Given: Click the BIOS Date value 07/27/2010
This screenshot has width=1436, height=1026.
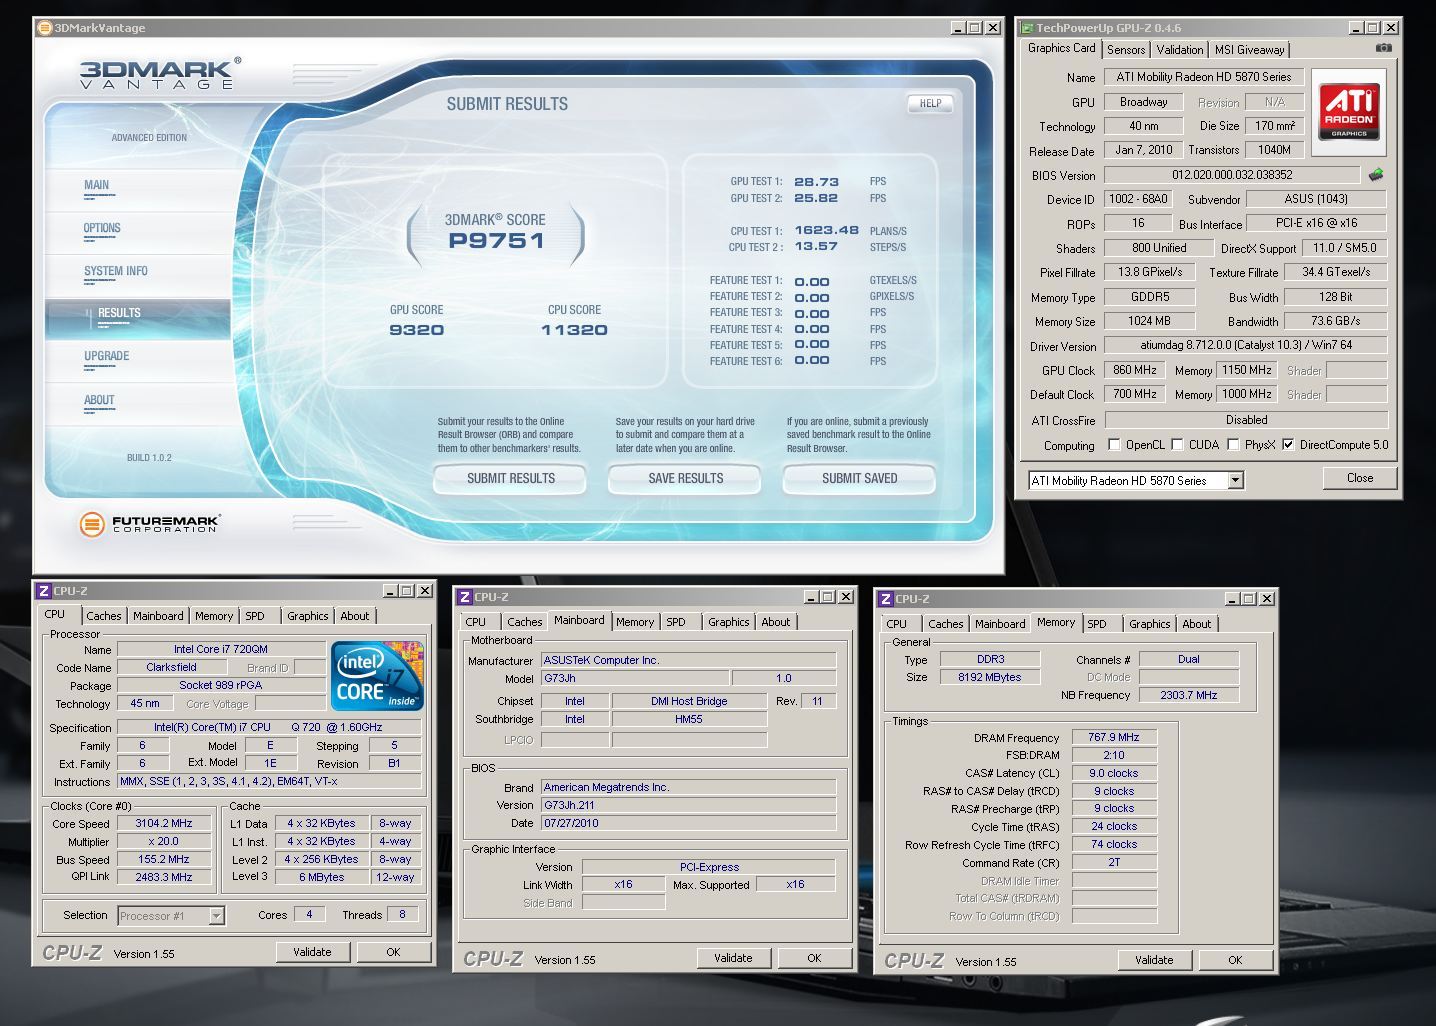Looking at the screenshot, I should [x=689, y=823].
